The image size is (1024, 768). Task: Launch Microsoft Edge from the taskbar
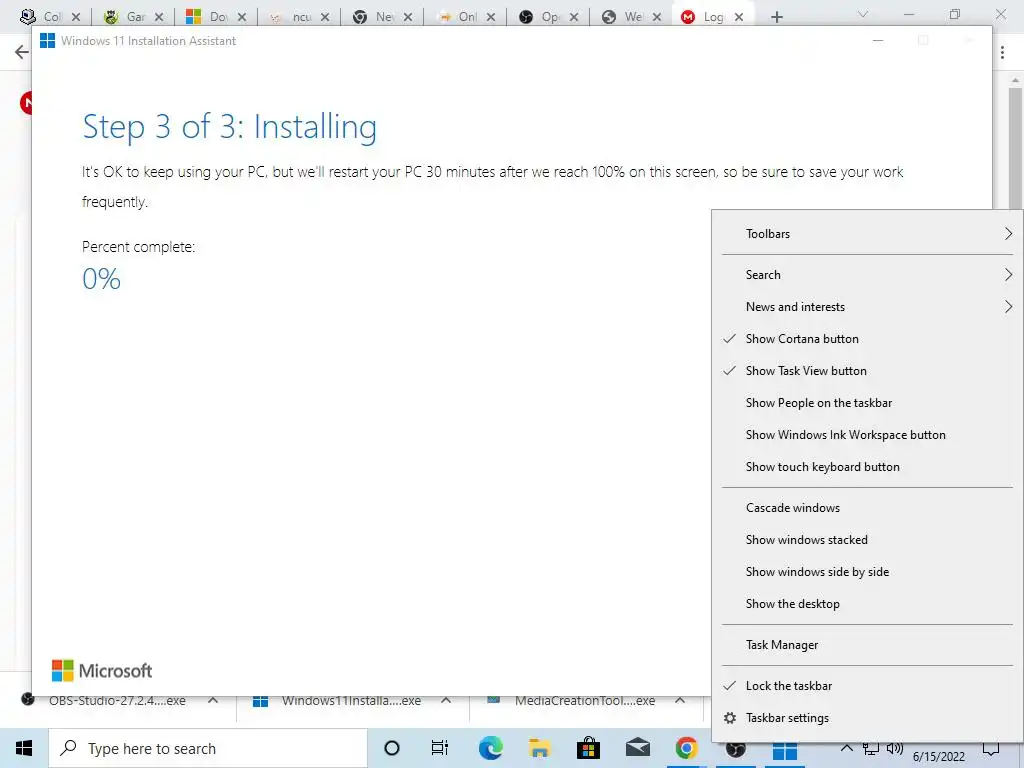point(490,748)
